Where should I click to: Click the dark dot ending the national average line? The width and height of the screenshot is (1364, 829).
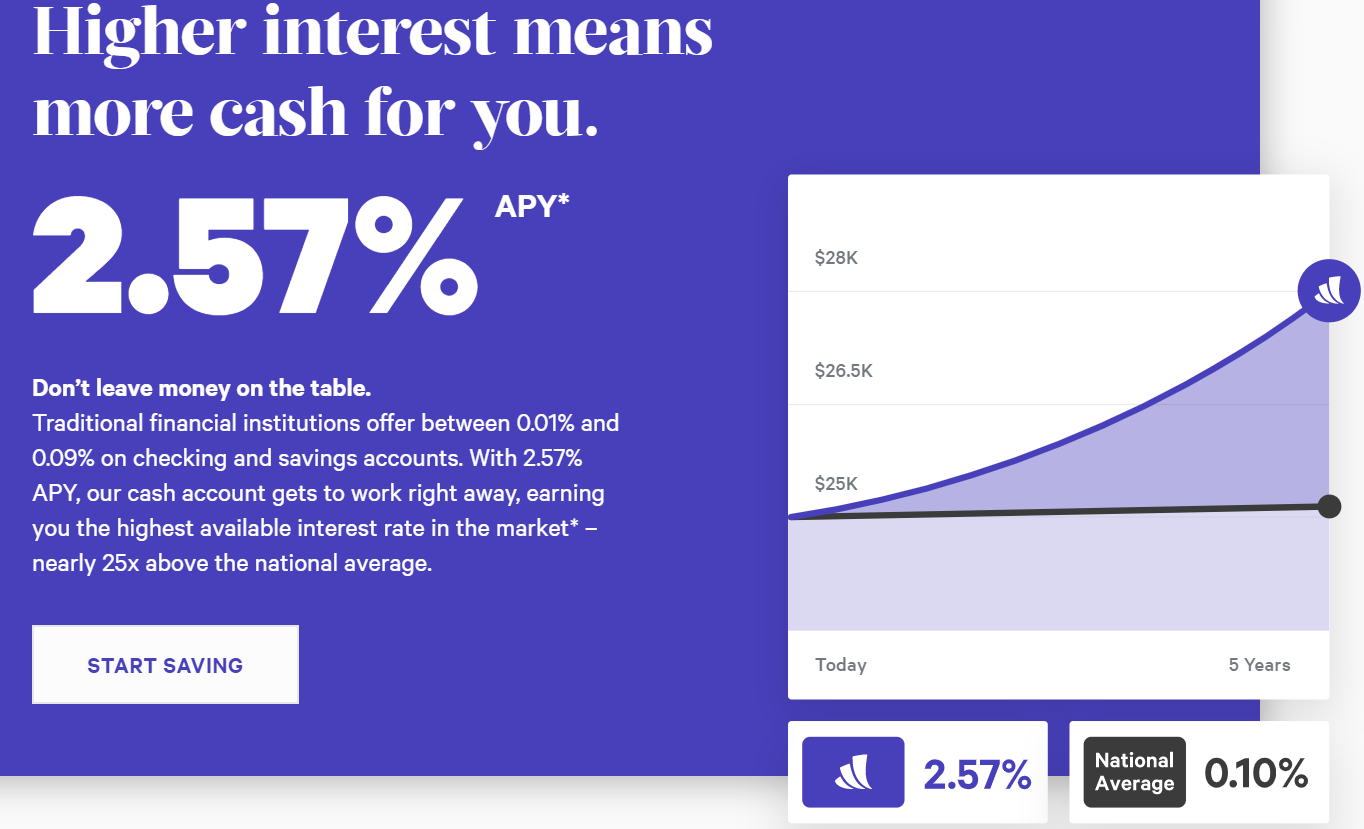coord(1328,506)
